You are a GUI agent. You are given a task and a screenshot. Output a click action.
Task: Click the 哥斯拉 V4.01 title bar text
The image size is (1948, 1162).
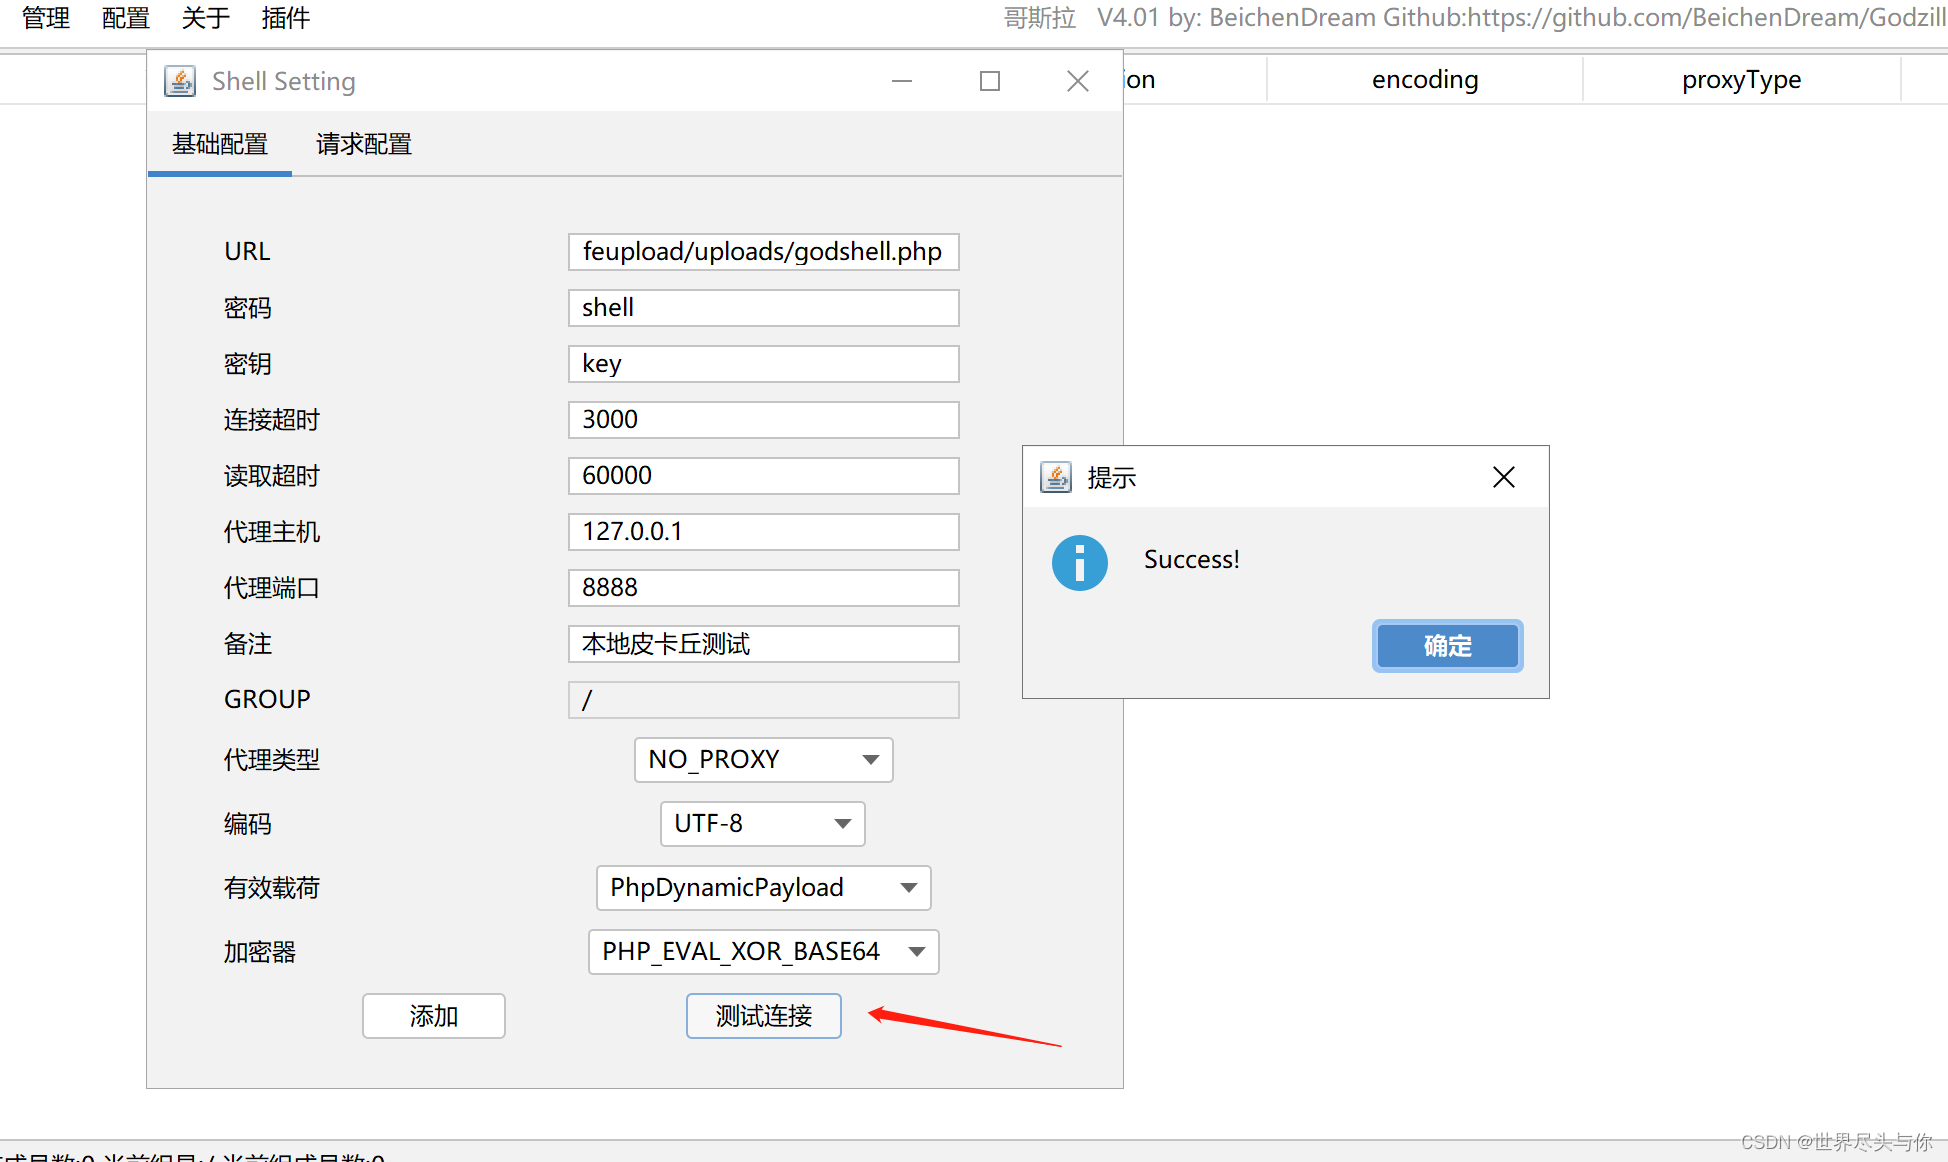tap(1474, 18)
